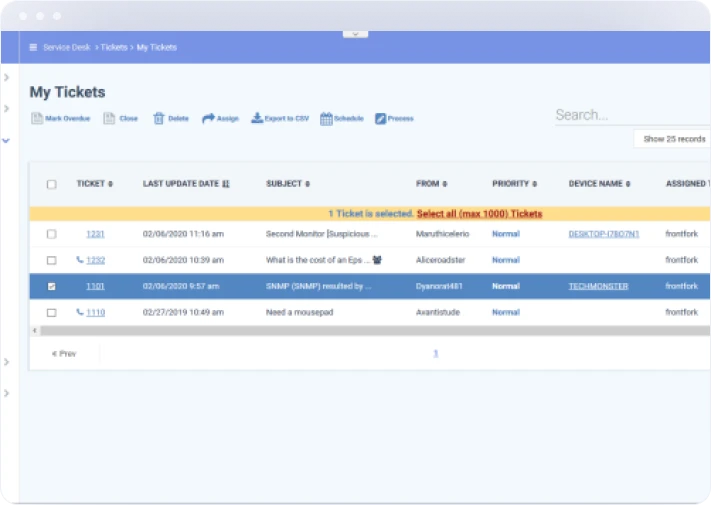Click the Close ticket icon
The image size is (711, 505).
[x=109, y=119]
